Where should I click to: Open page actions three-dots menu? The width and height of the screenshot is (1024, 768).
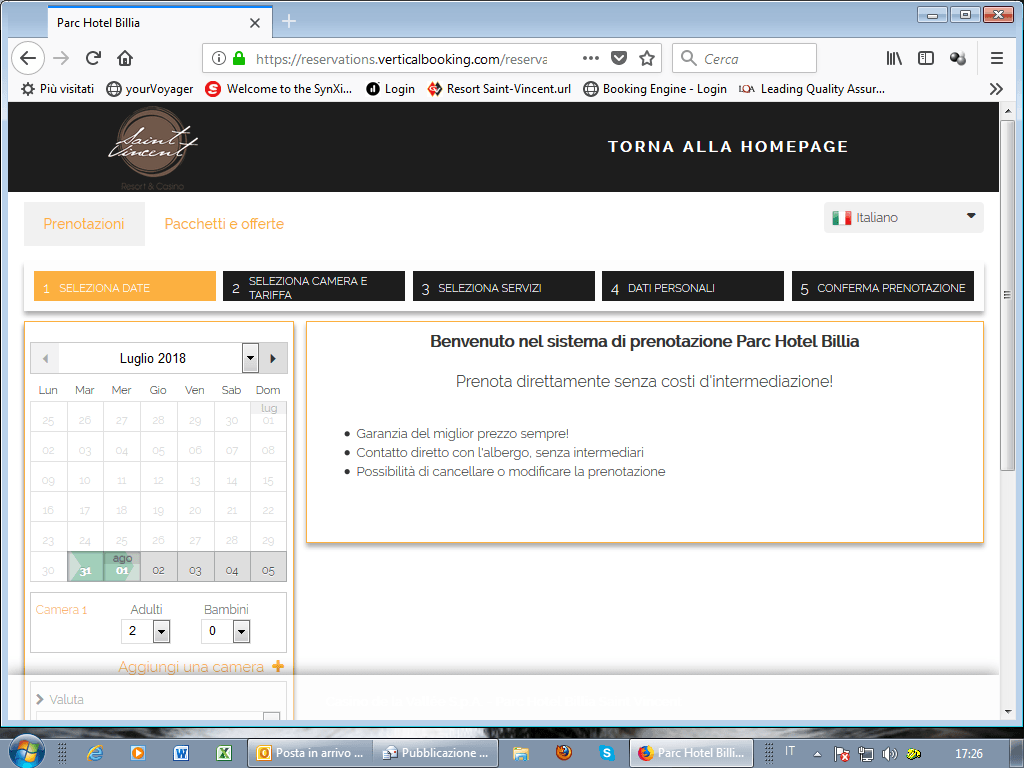coord(590,58)
